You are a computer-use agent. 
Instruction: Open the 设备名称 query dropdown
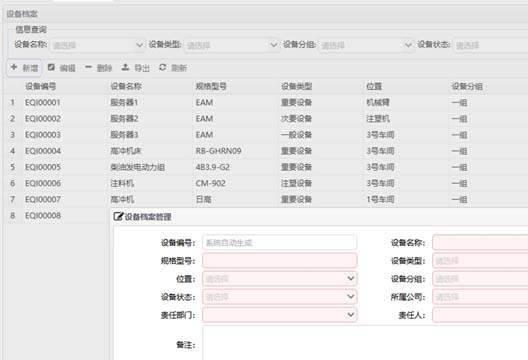[x=98, y=45]
